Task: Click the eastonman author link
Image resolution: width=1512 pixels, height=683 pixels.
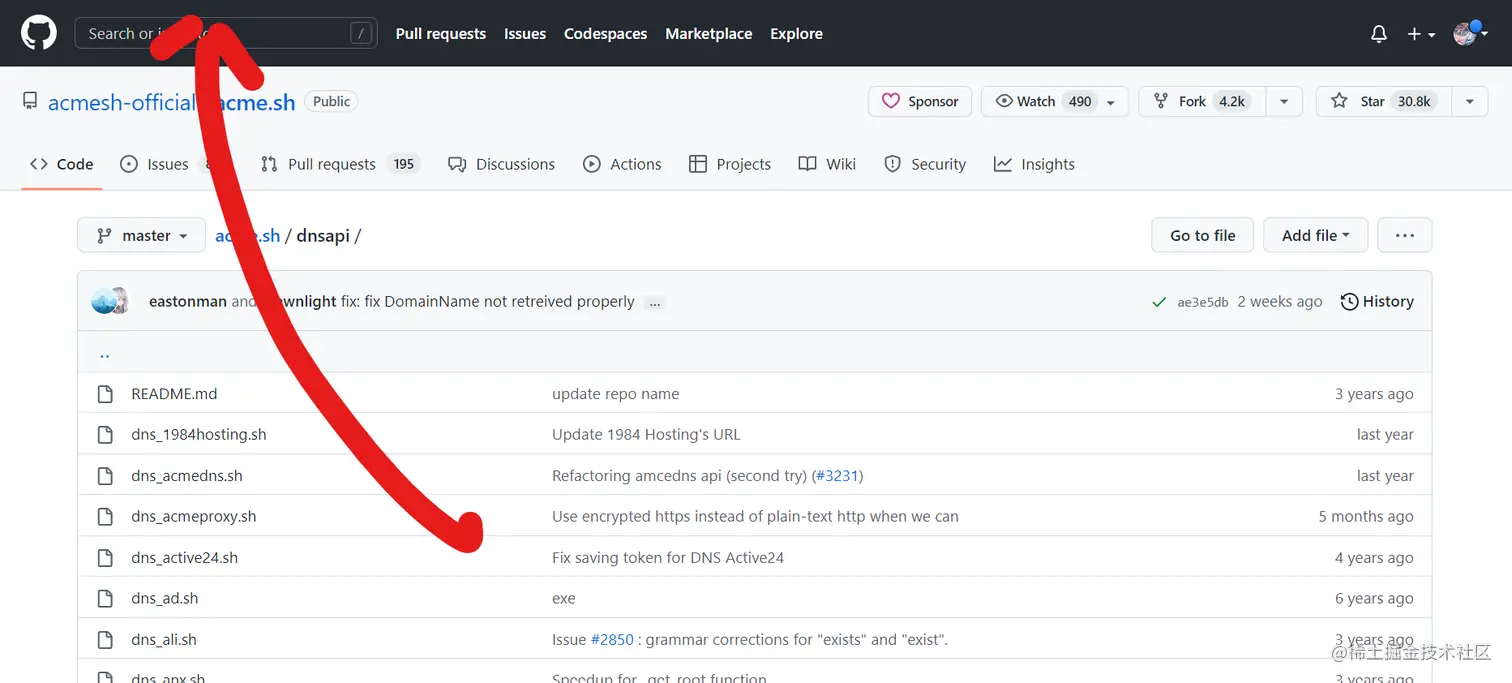Action: click(188, 301)
